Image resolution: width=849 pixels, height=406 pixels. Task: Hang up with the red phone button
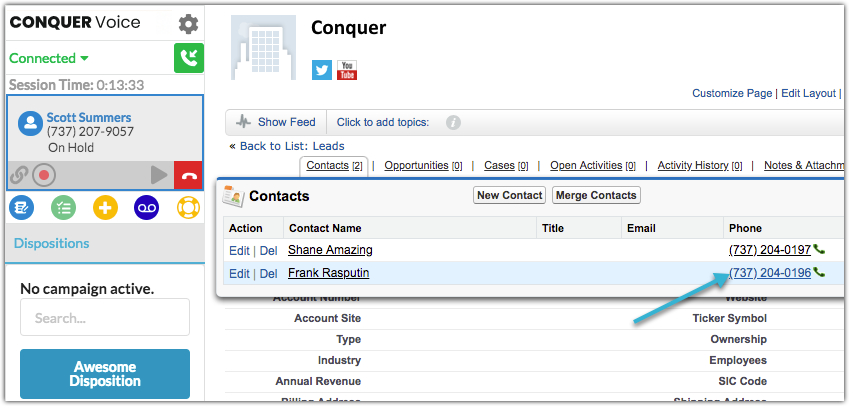[x=188, y=175]
